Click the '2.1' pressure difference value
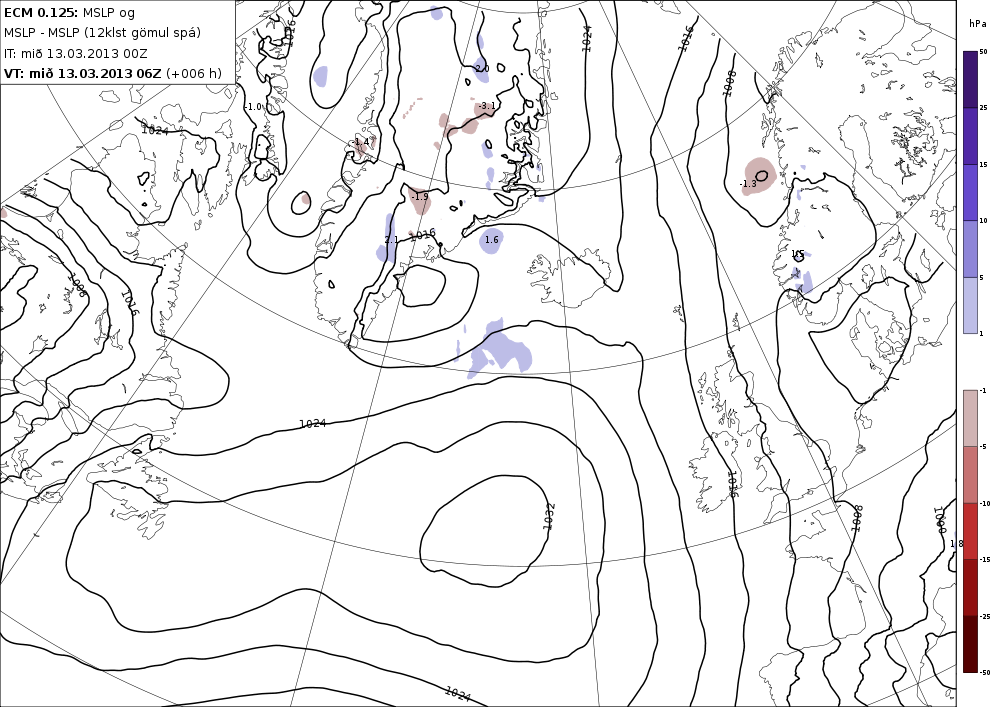Viewport: 1000px width, 707px height. pyautogui.click(x=391, y=240)
